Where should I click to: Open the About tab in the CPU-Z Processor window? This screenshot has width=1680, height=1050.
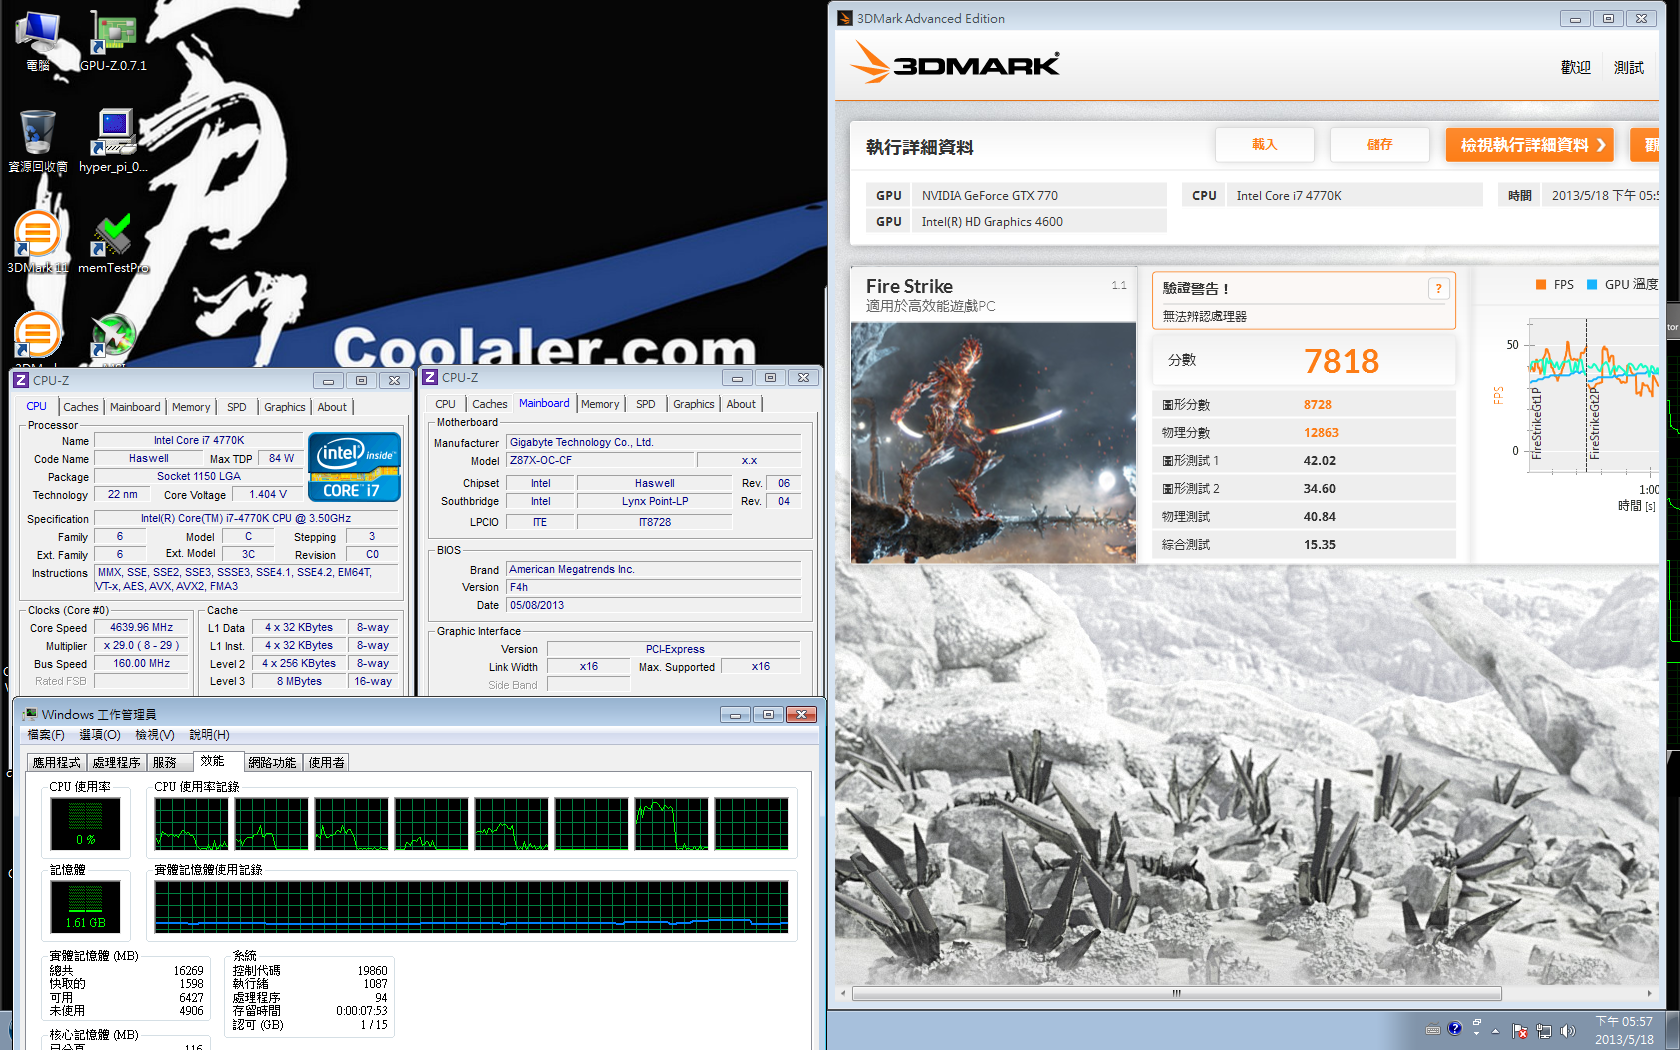point(332,407)
